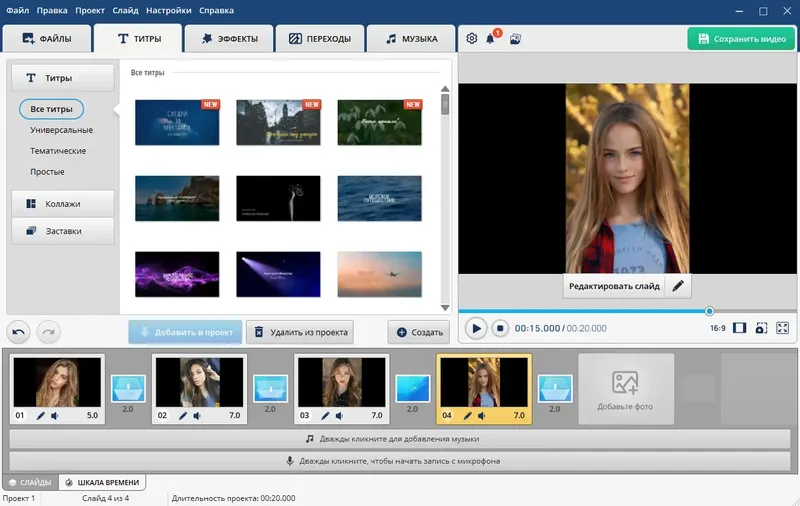Mute sound using speaker icon on slide 01

click(55, 415)
